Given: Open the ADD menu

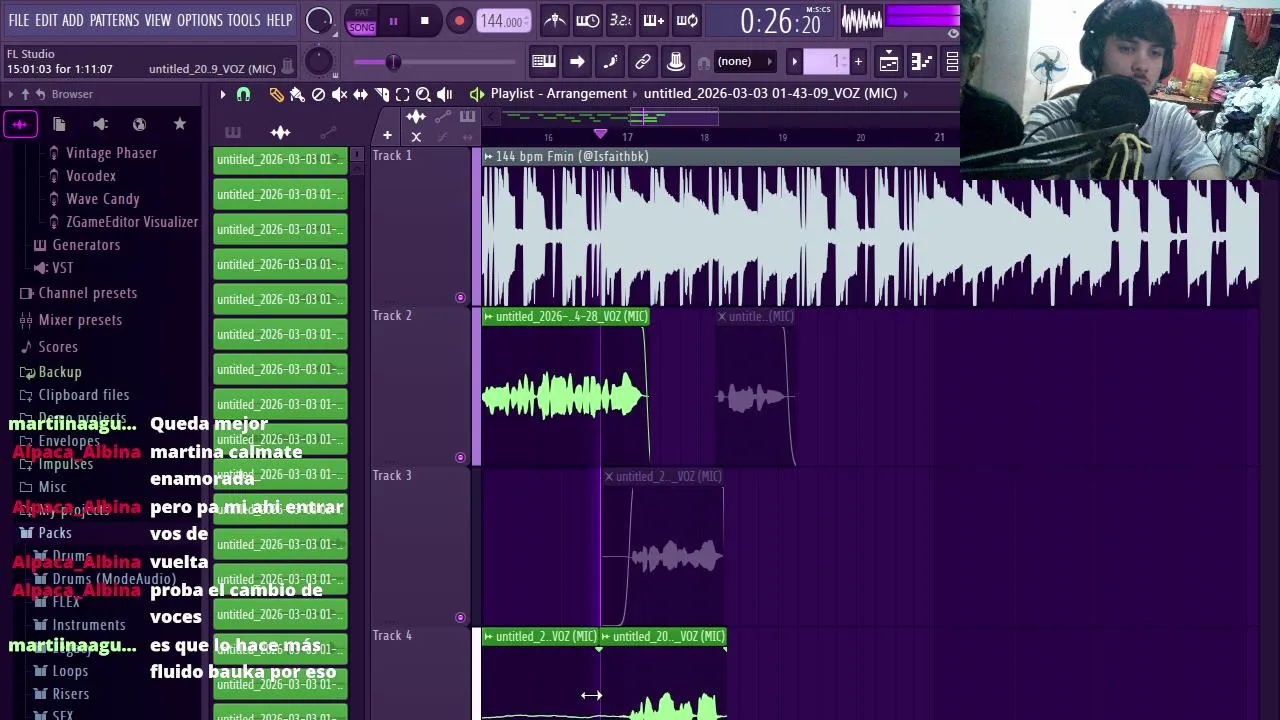Looking at the screenshot, I should click(73, 20).
